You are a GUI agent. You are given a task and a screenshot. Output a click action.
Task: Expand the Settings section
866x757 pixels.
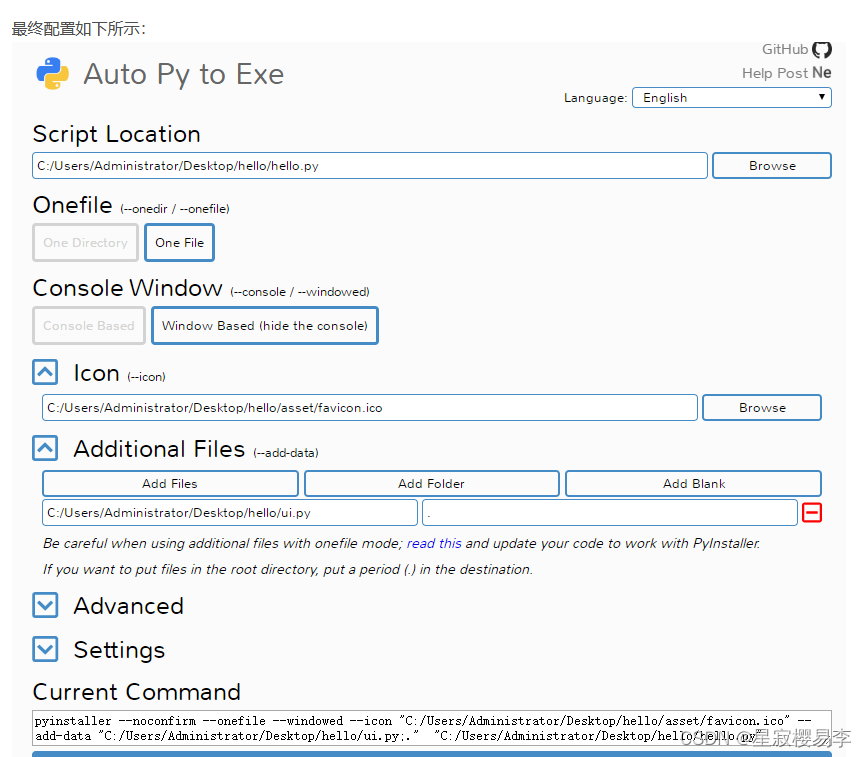pos(45,649)
